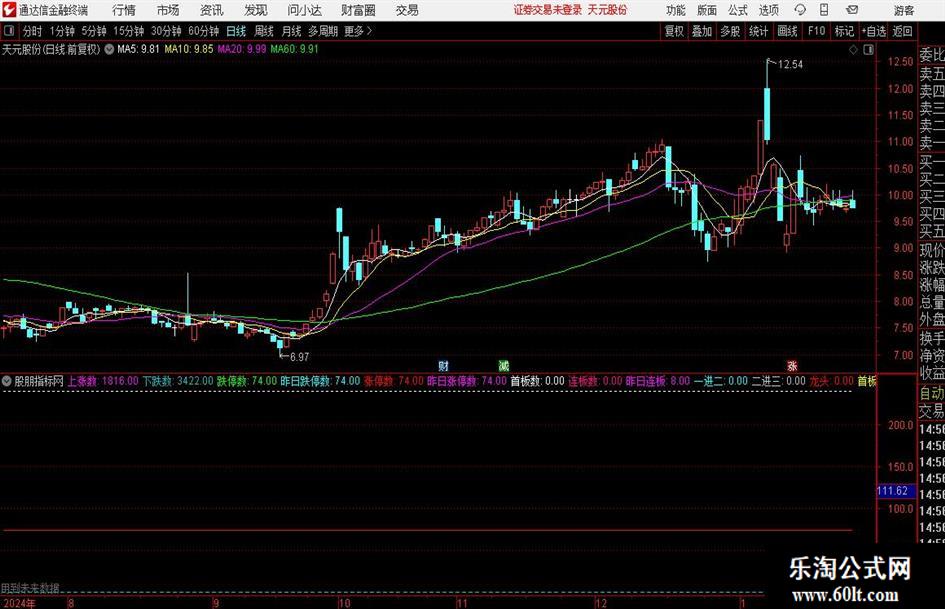
Task: Click the 财 marker on the chart
Action: point(444,365)
